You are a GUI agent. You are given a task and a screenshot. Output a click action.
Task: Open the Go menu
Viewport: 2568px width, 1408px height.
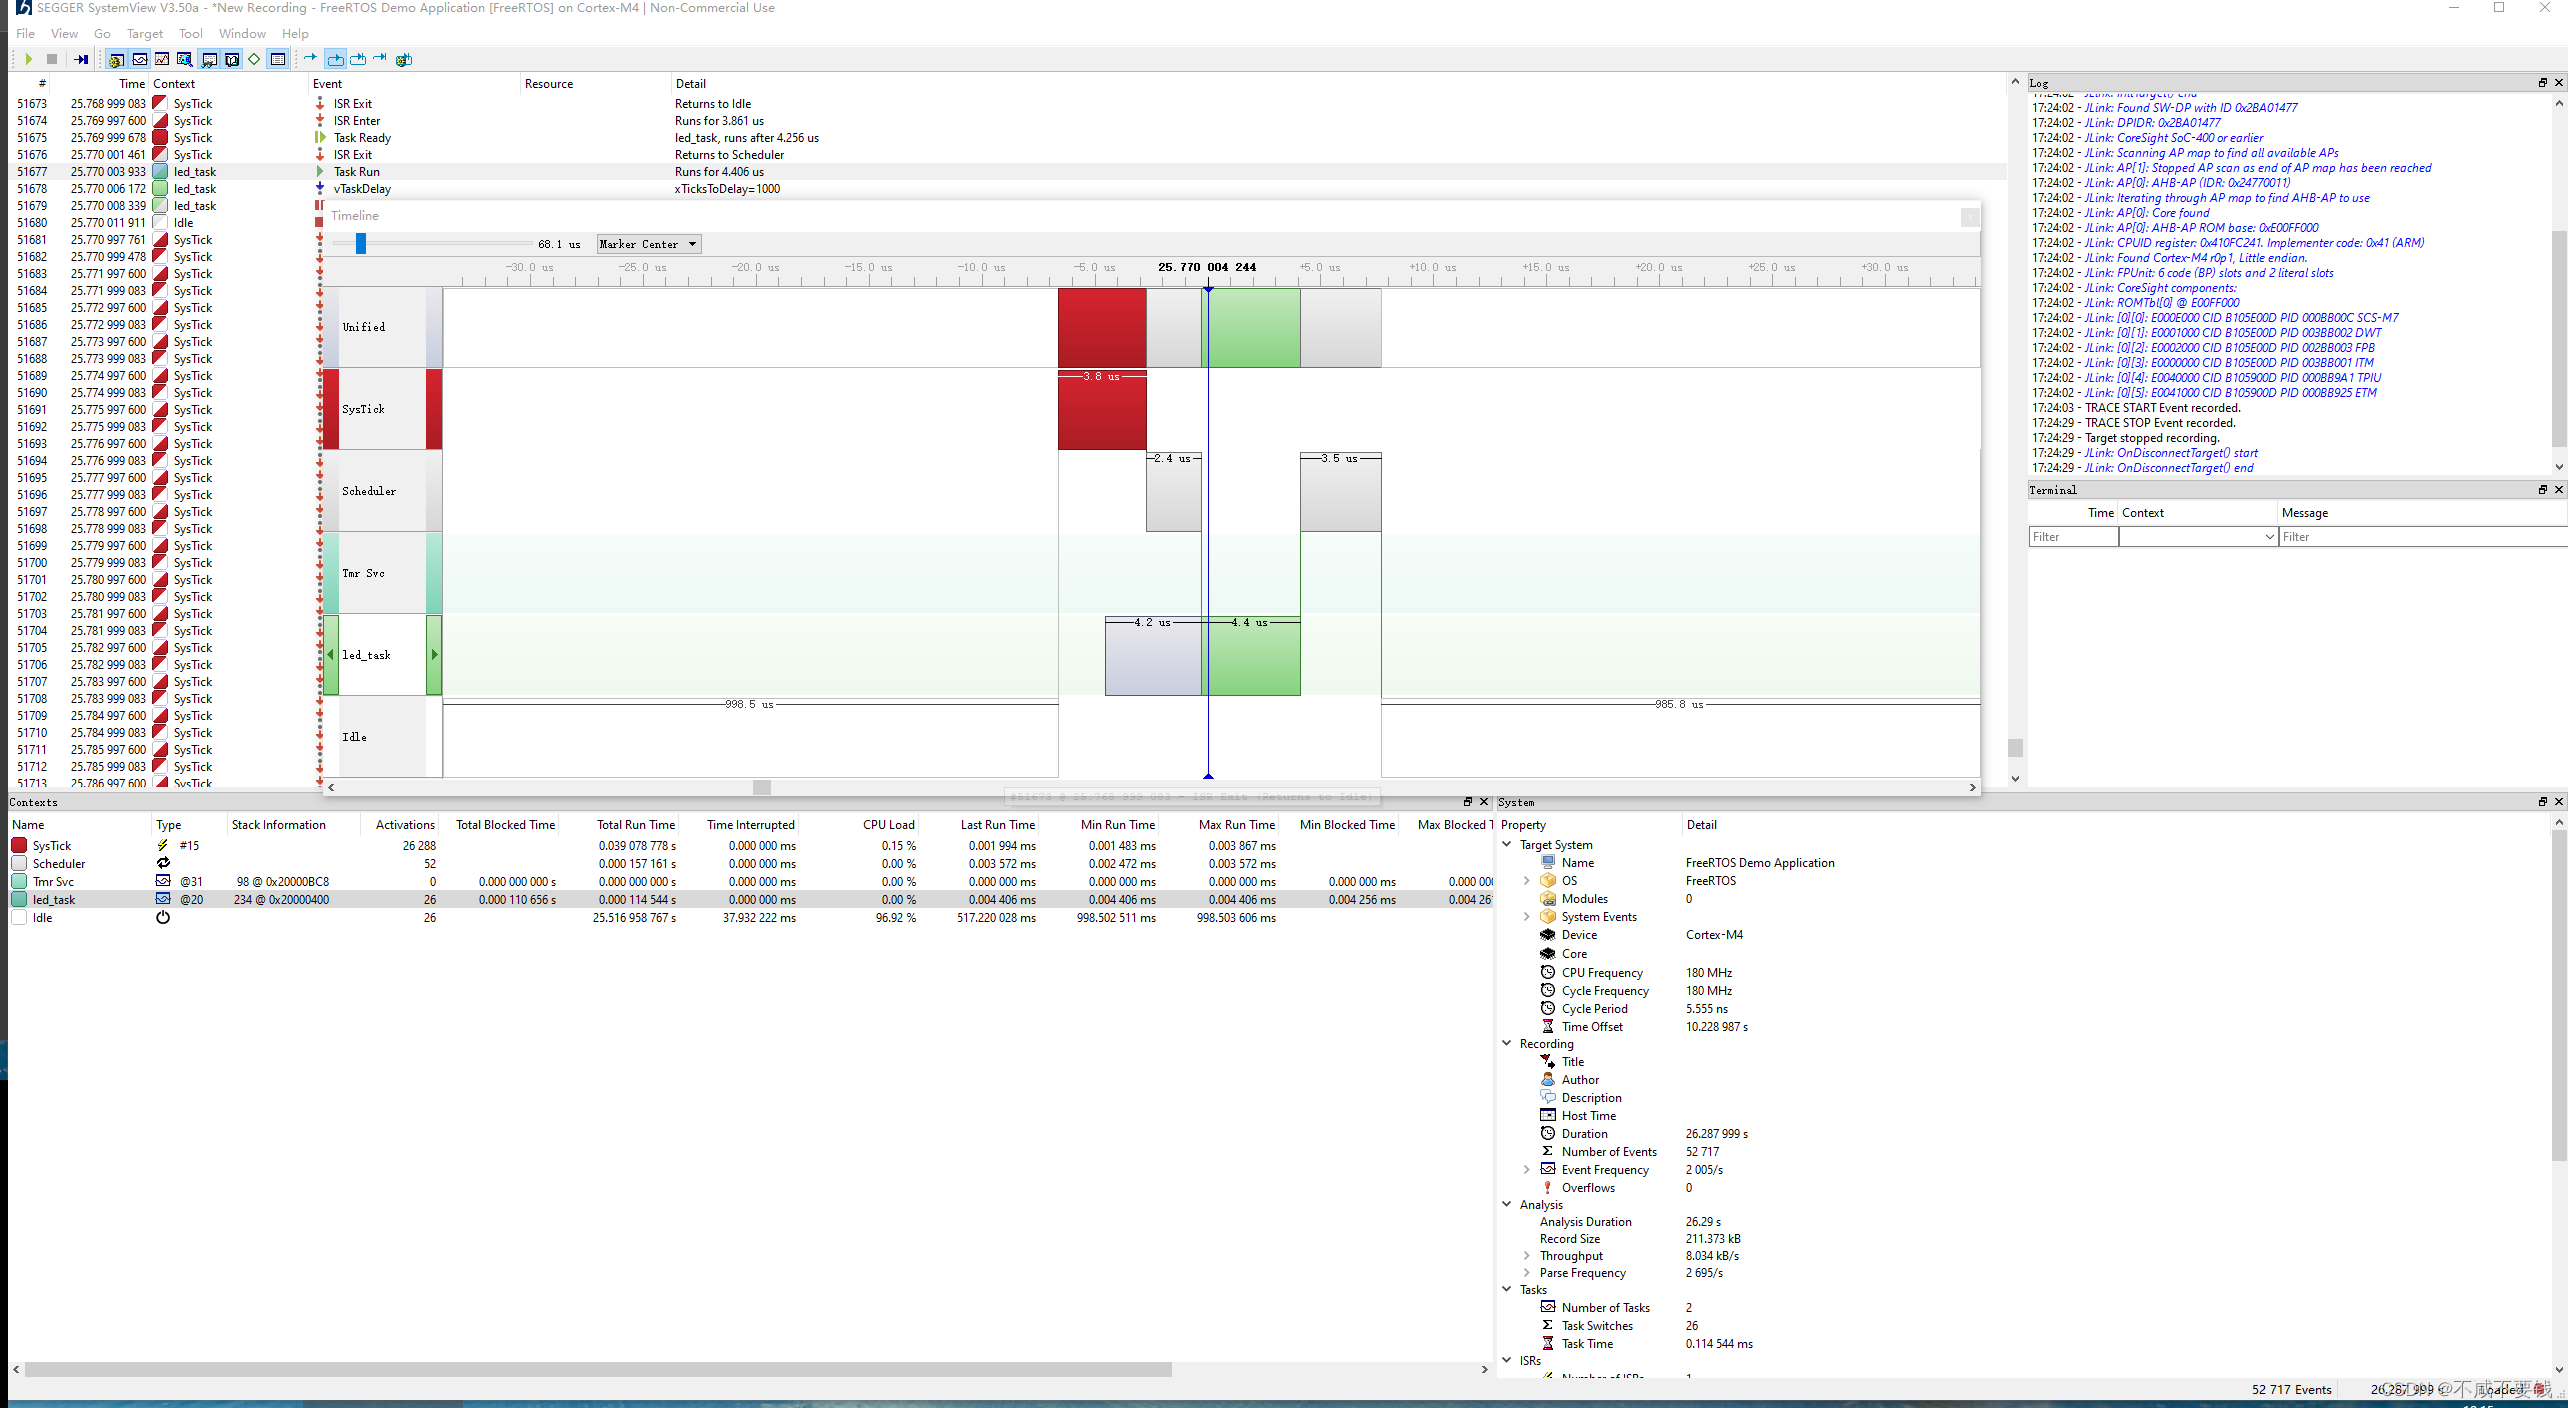pos(102,33)
